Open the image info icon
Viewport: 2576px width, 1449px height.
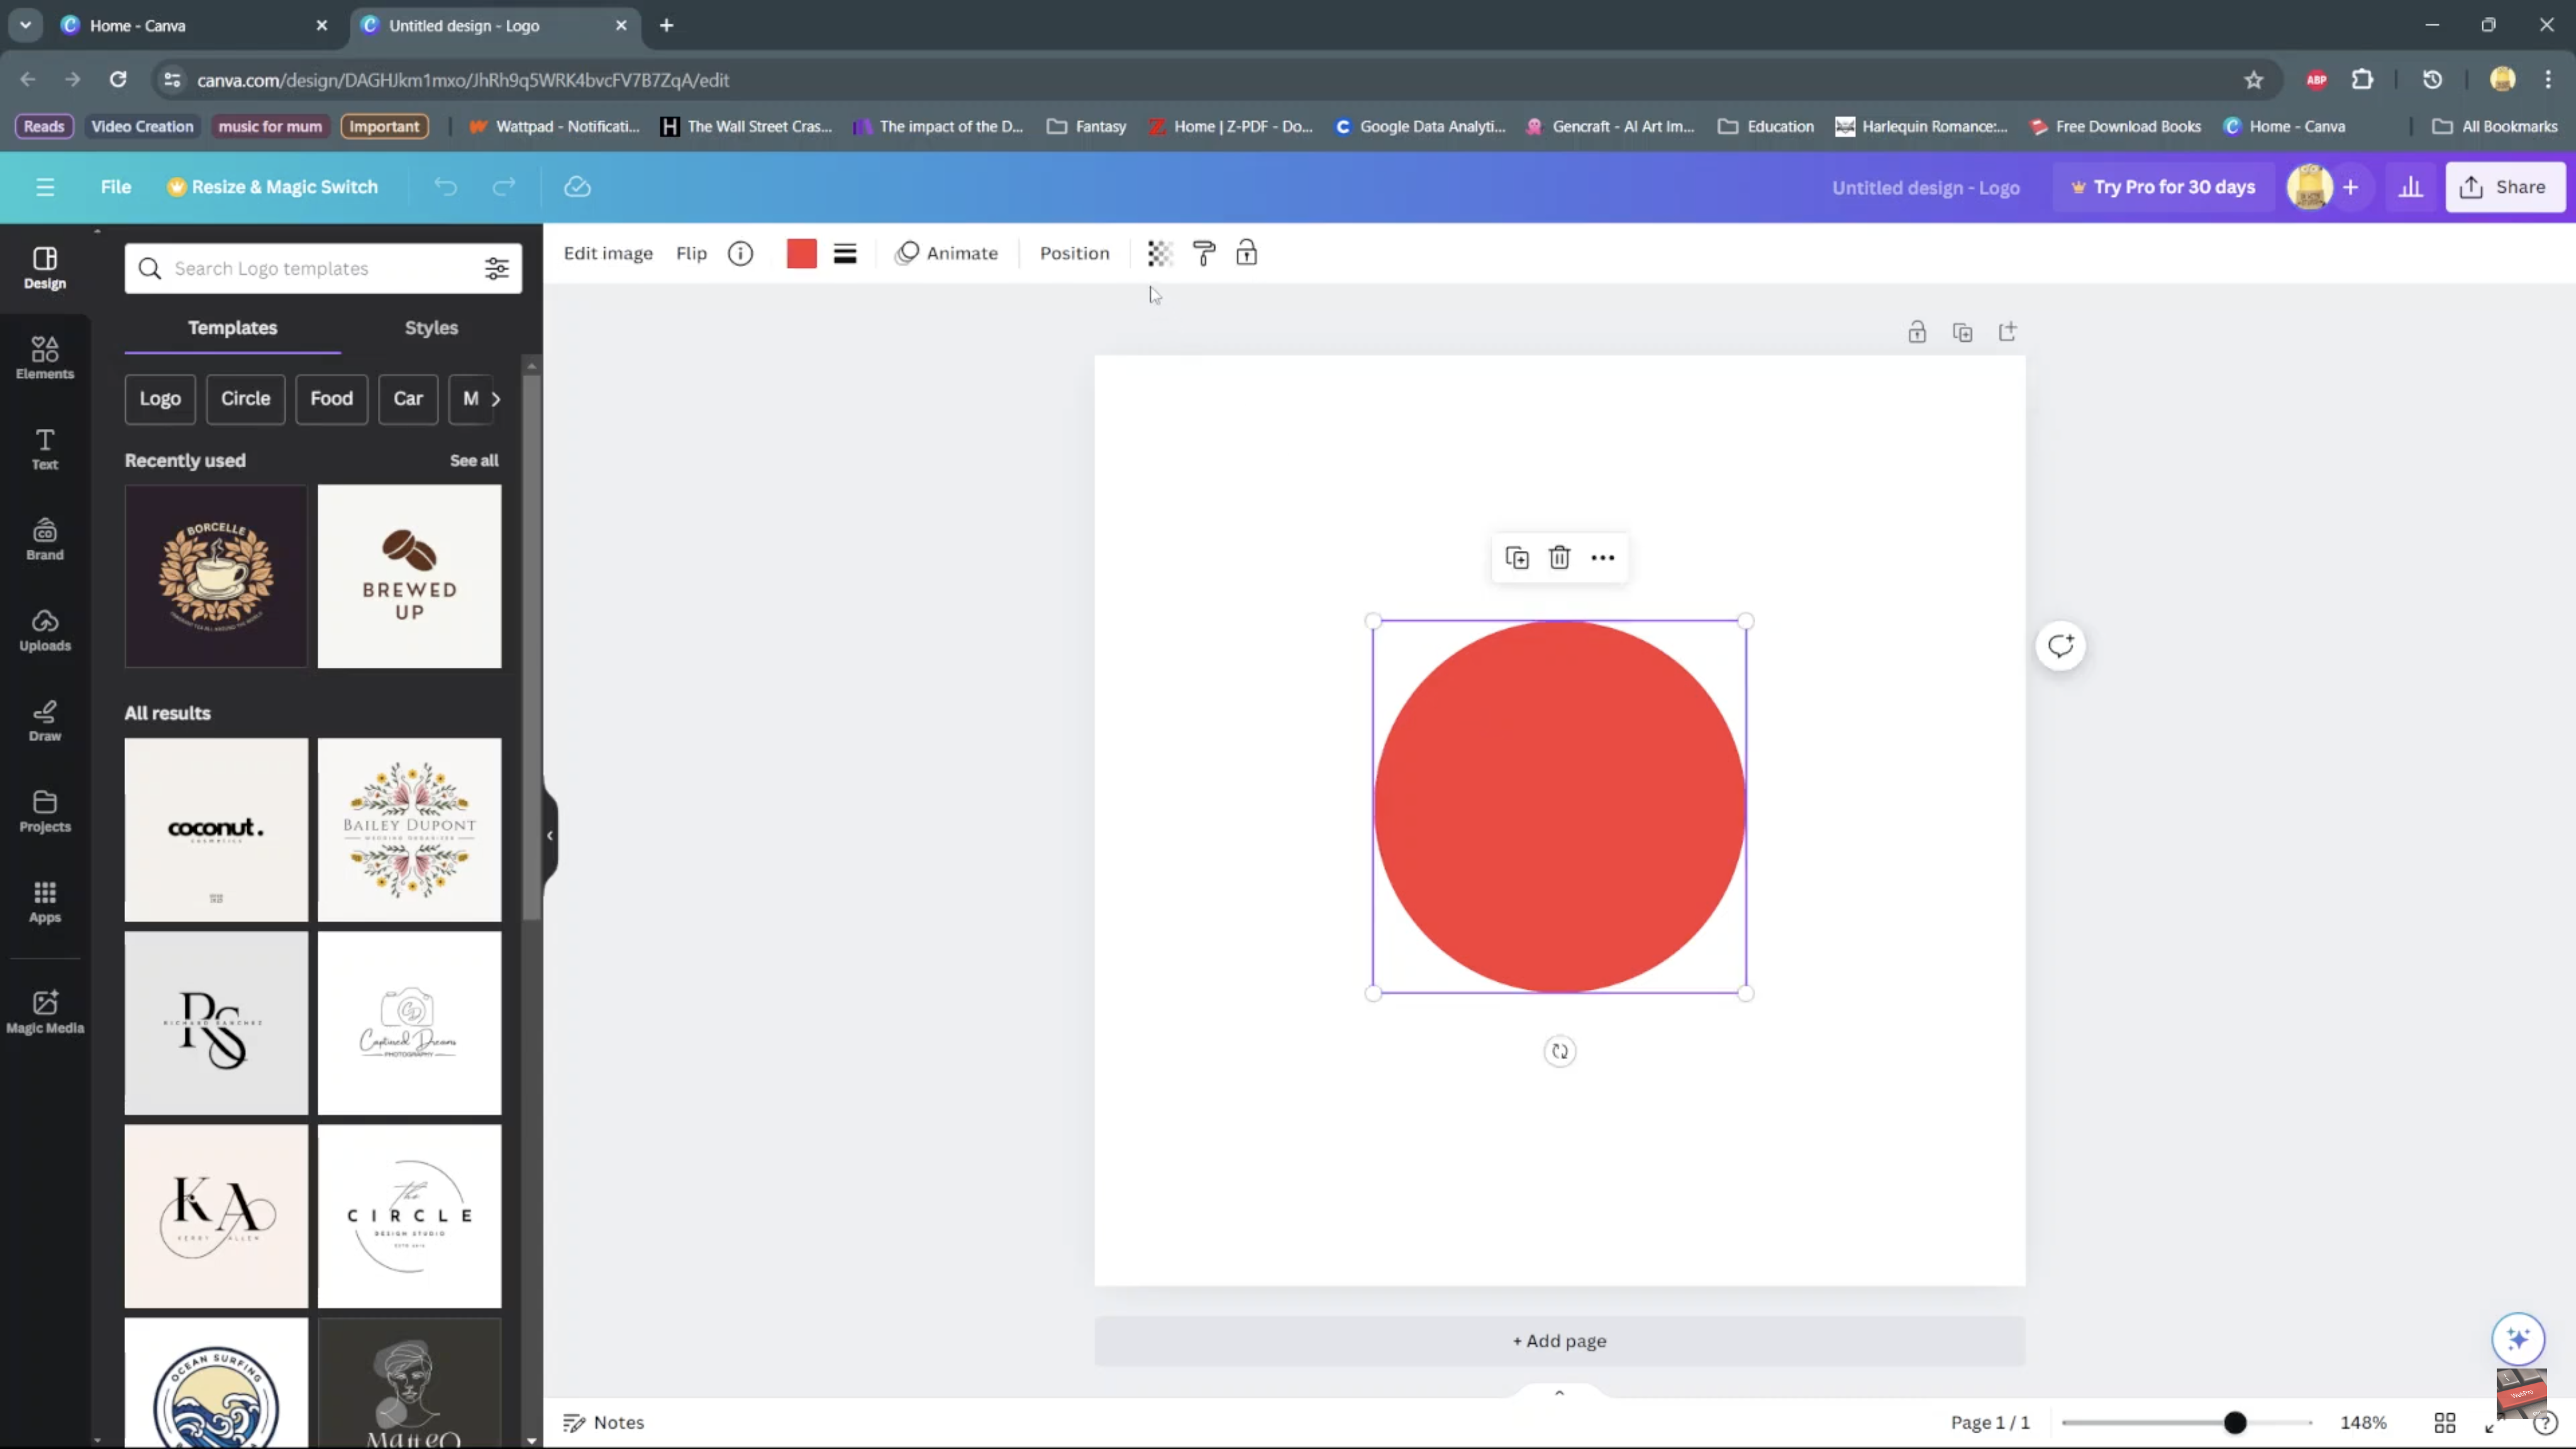(740, 253)
